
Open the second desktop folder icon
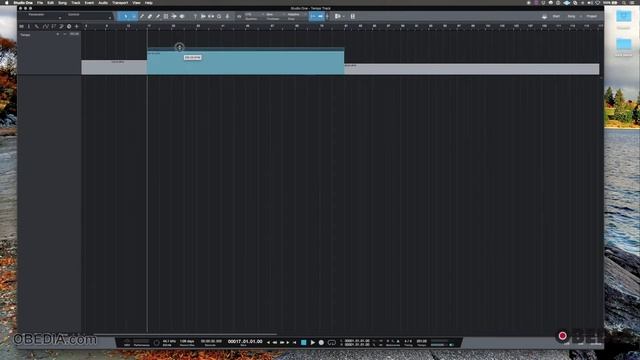tap(623, 44)
